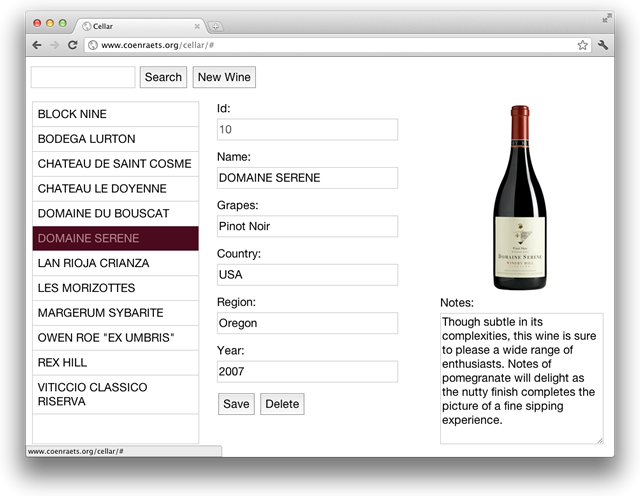Close the Cellar tab
The width and height of the screenshot is (640, 496).
[x=197, y=26]
